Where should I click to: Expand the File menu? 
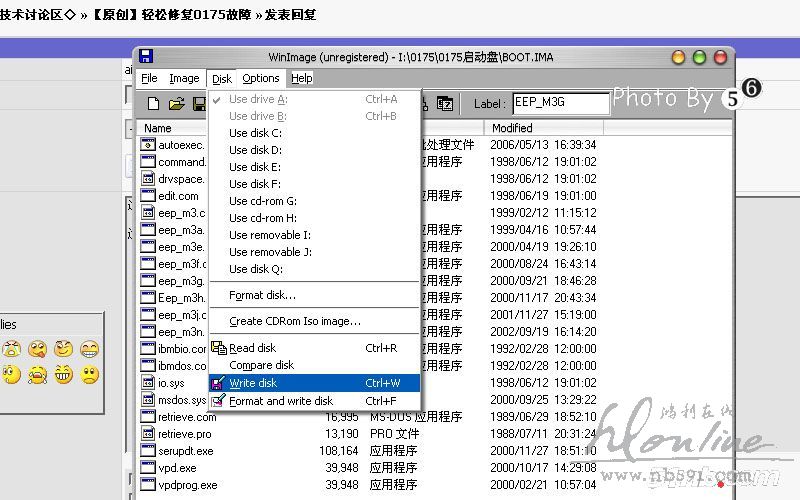point(149,78)
